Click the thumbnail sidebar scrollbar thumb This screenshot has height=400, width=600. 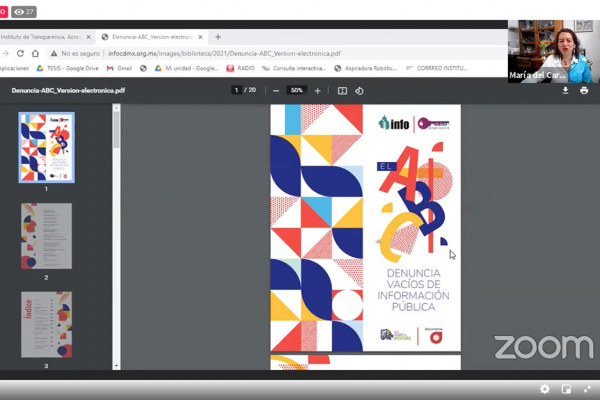(x=116, y=129)
